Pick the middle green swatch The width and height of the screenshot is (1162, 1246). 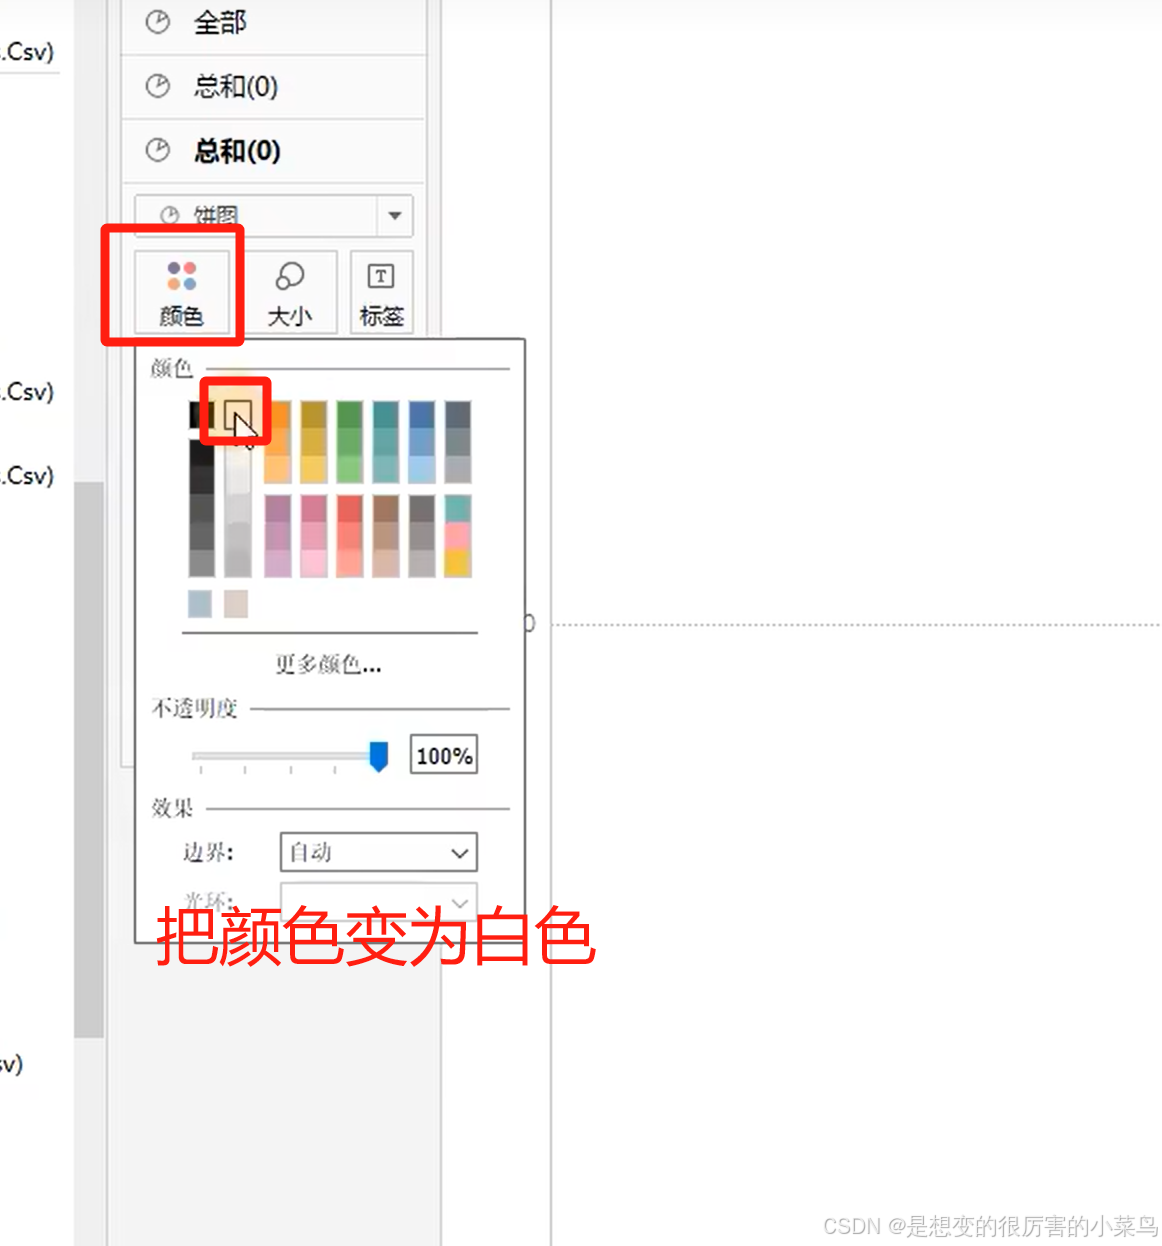(350, 442)
